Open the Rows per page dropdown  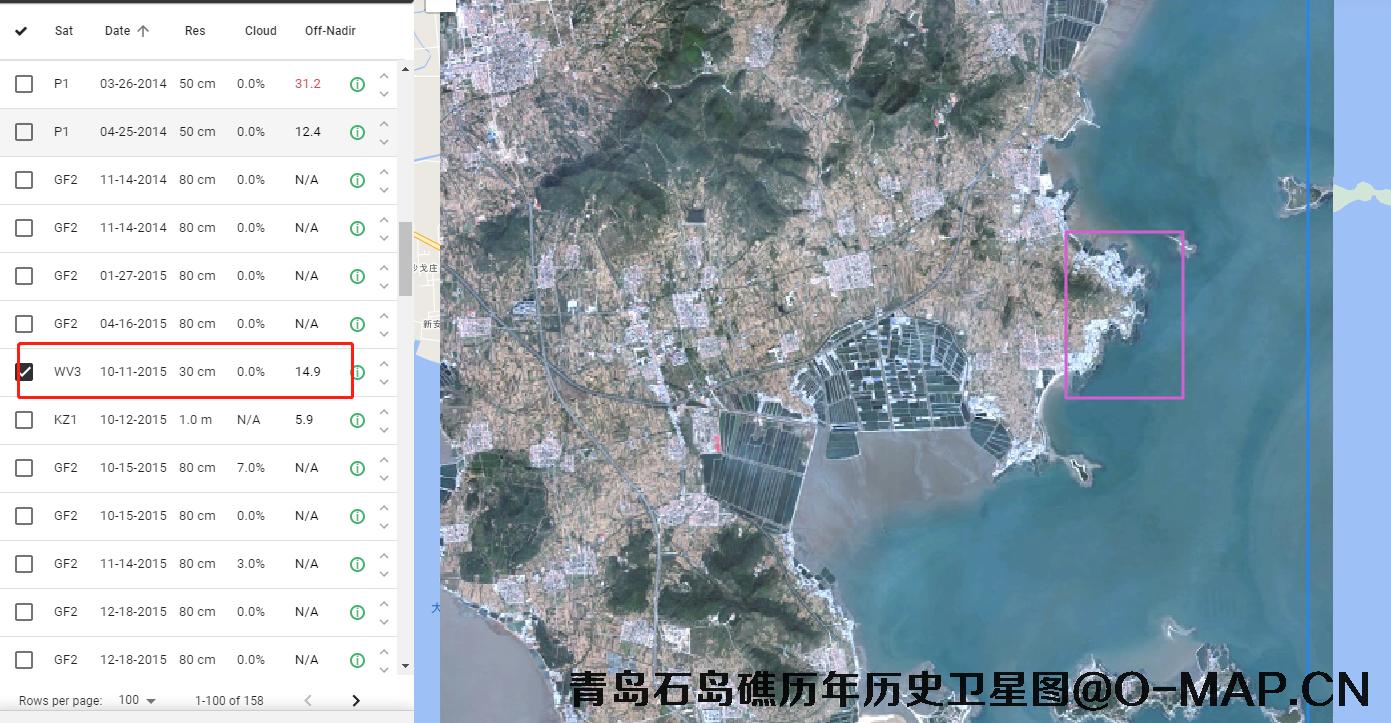click(x=137, y=700)
